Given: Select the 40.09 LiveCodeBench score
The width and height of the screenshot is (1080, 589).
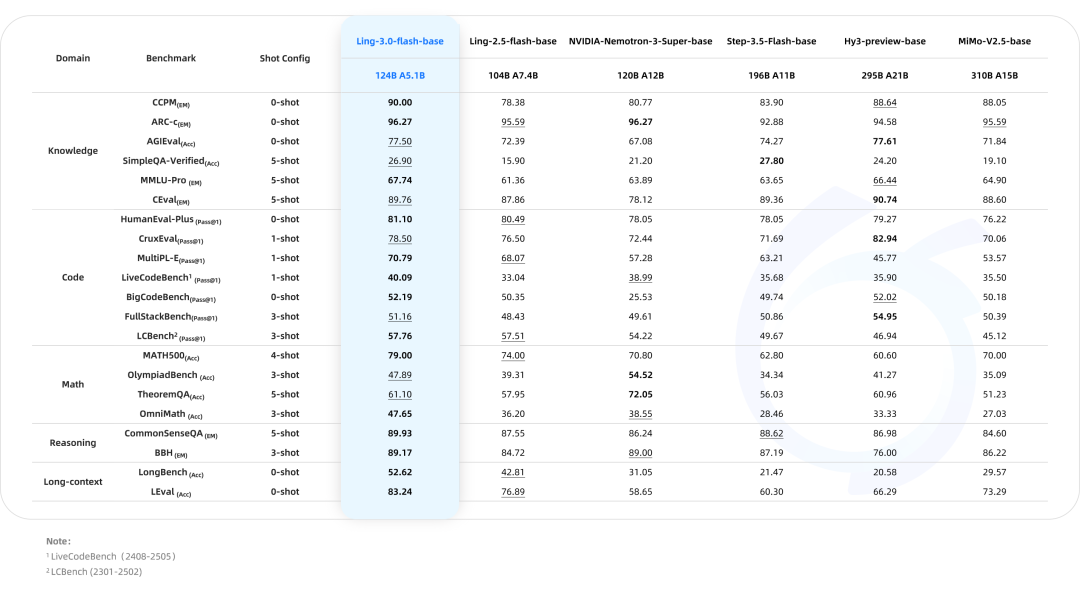Looking at the screenshot, I should 399,278.
